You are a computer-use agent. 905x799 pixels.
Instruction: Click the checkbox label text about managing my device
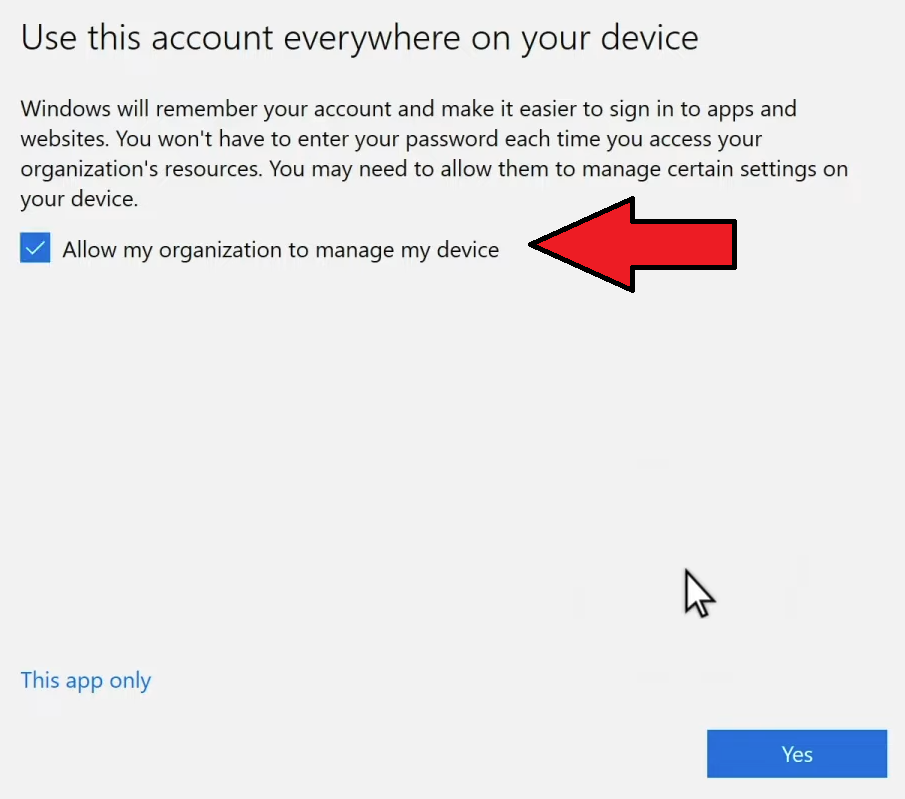pyautogui.click(x=280, y=250)
